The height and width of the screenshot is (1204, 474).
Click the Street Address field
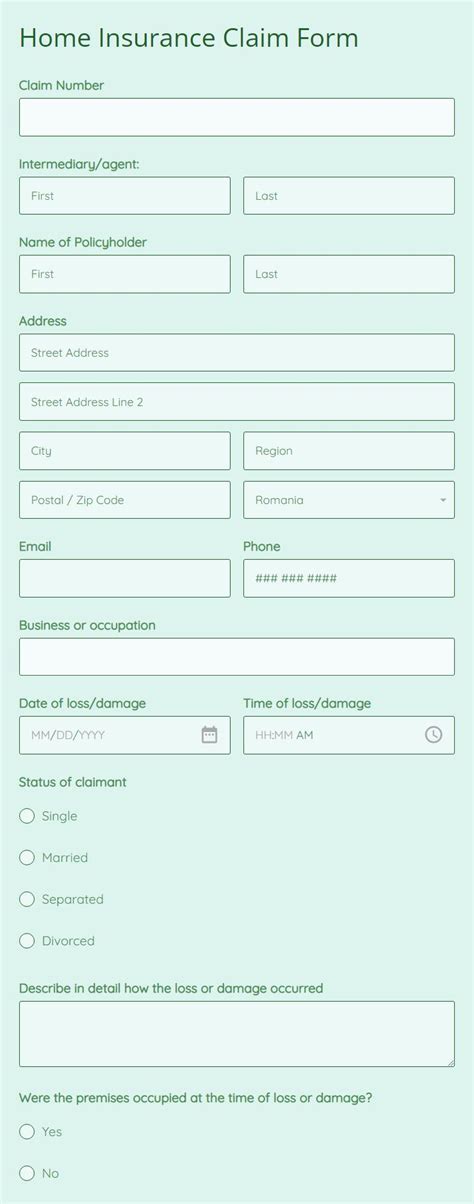tap(237, 353)
